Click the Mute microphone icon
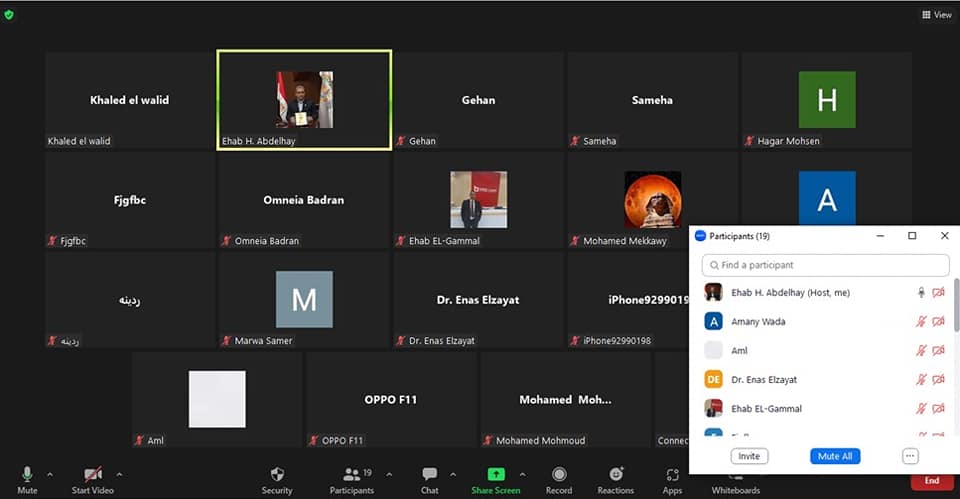Image resolution: width=960 pixels, height=499 pixels. pos(27,473)
